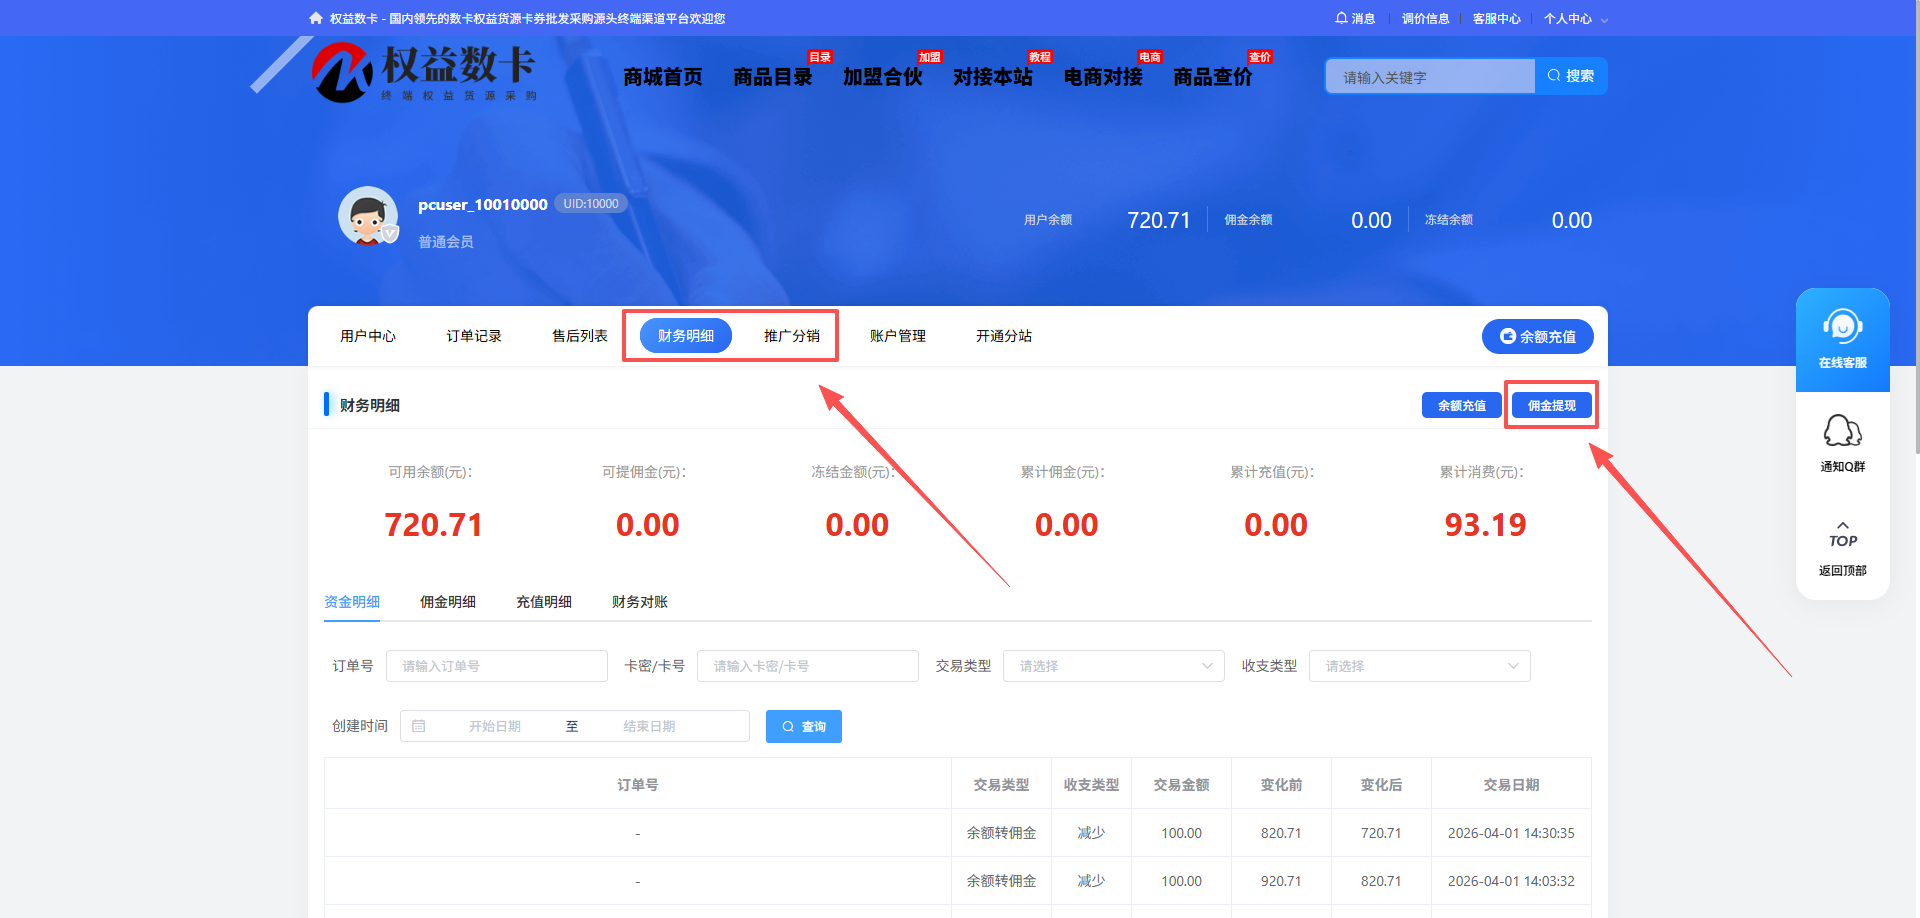The width and height of the screenshot is (1920, 918).
Task: Click the user avatar thumbnail
Action: click(367, 215)
